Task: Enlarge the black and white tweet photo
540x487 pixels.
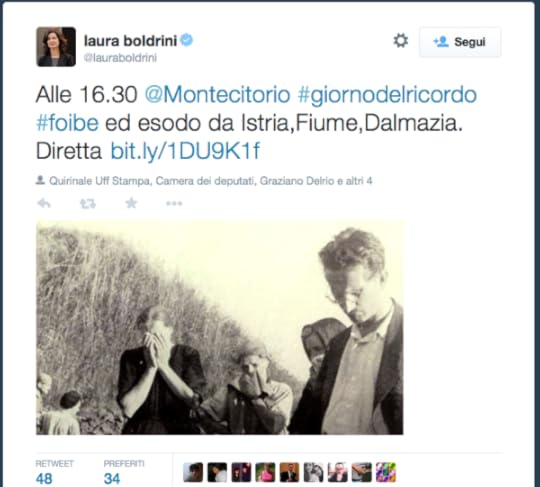Action: pyautogui.click(x=220, y=328)
